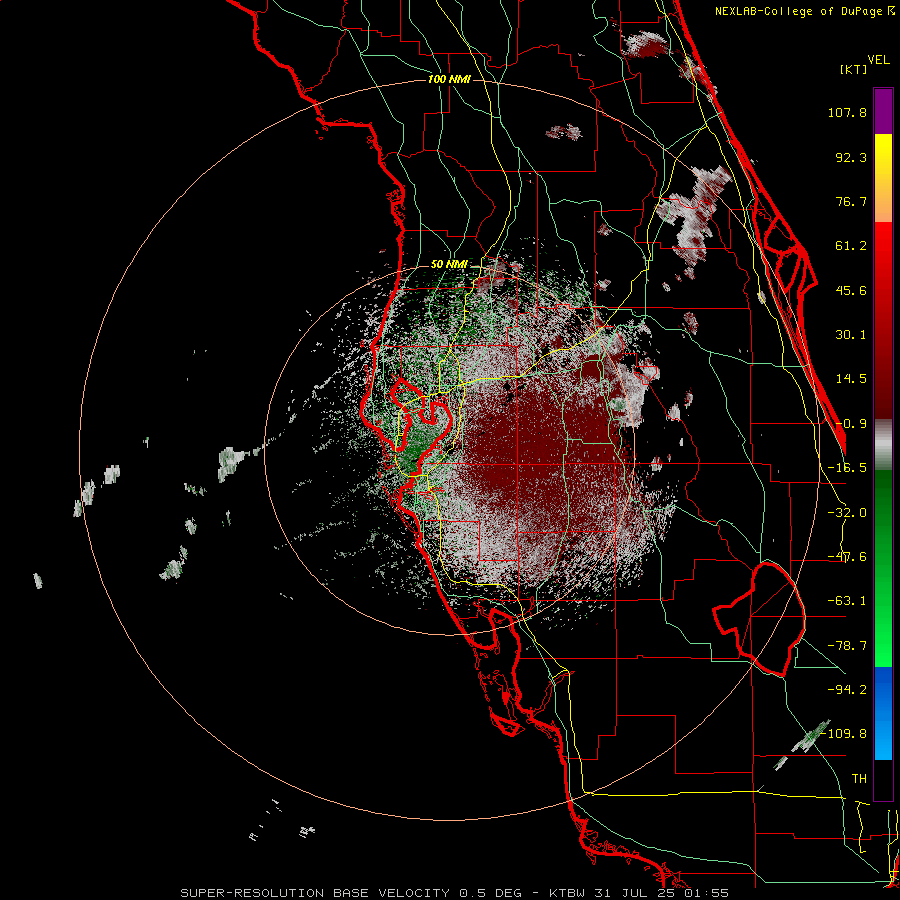
Task: Select the purple segment of the color bar
Action: click(883, 111)
